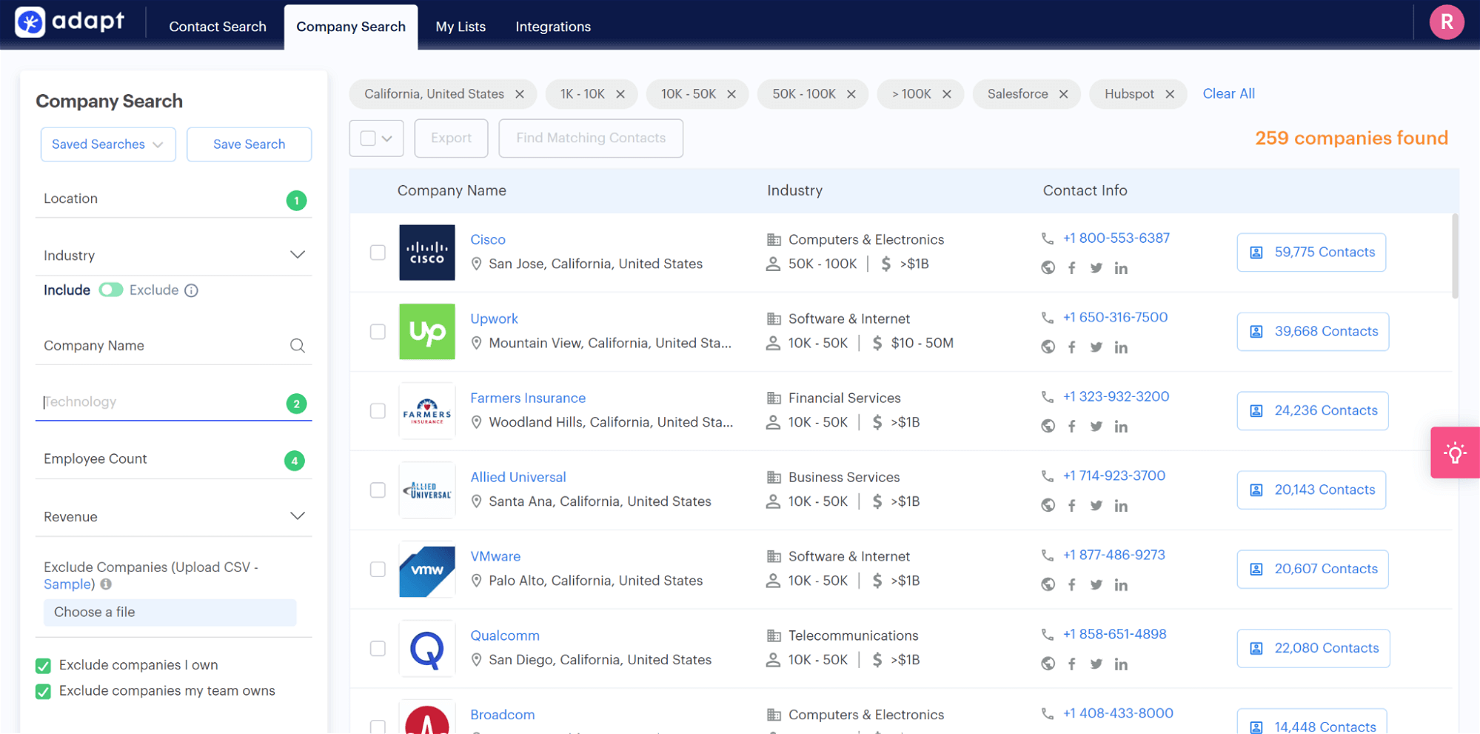Remove the Salesforce filter chip
The height and width of the screenshot is (734, 1480).
[1063, 93]
